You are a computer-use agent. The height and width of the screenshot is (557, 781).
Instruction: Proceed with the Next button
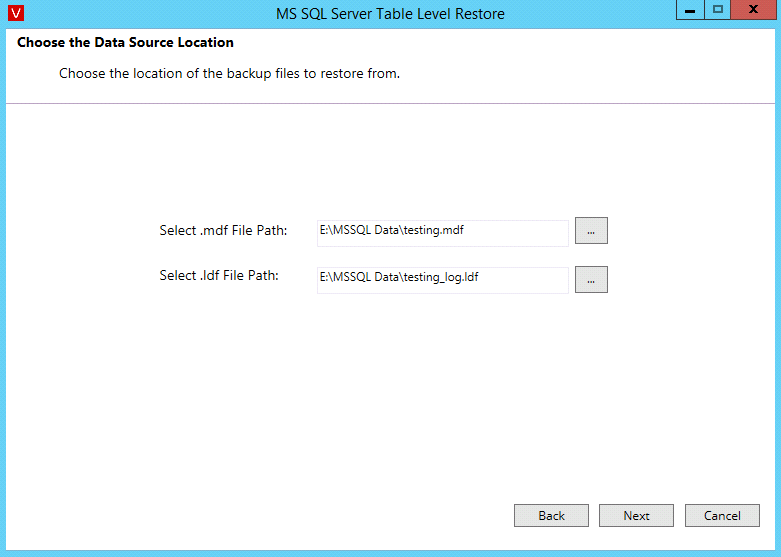(636, 516)
